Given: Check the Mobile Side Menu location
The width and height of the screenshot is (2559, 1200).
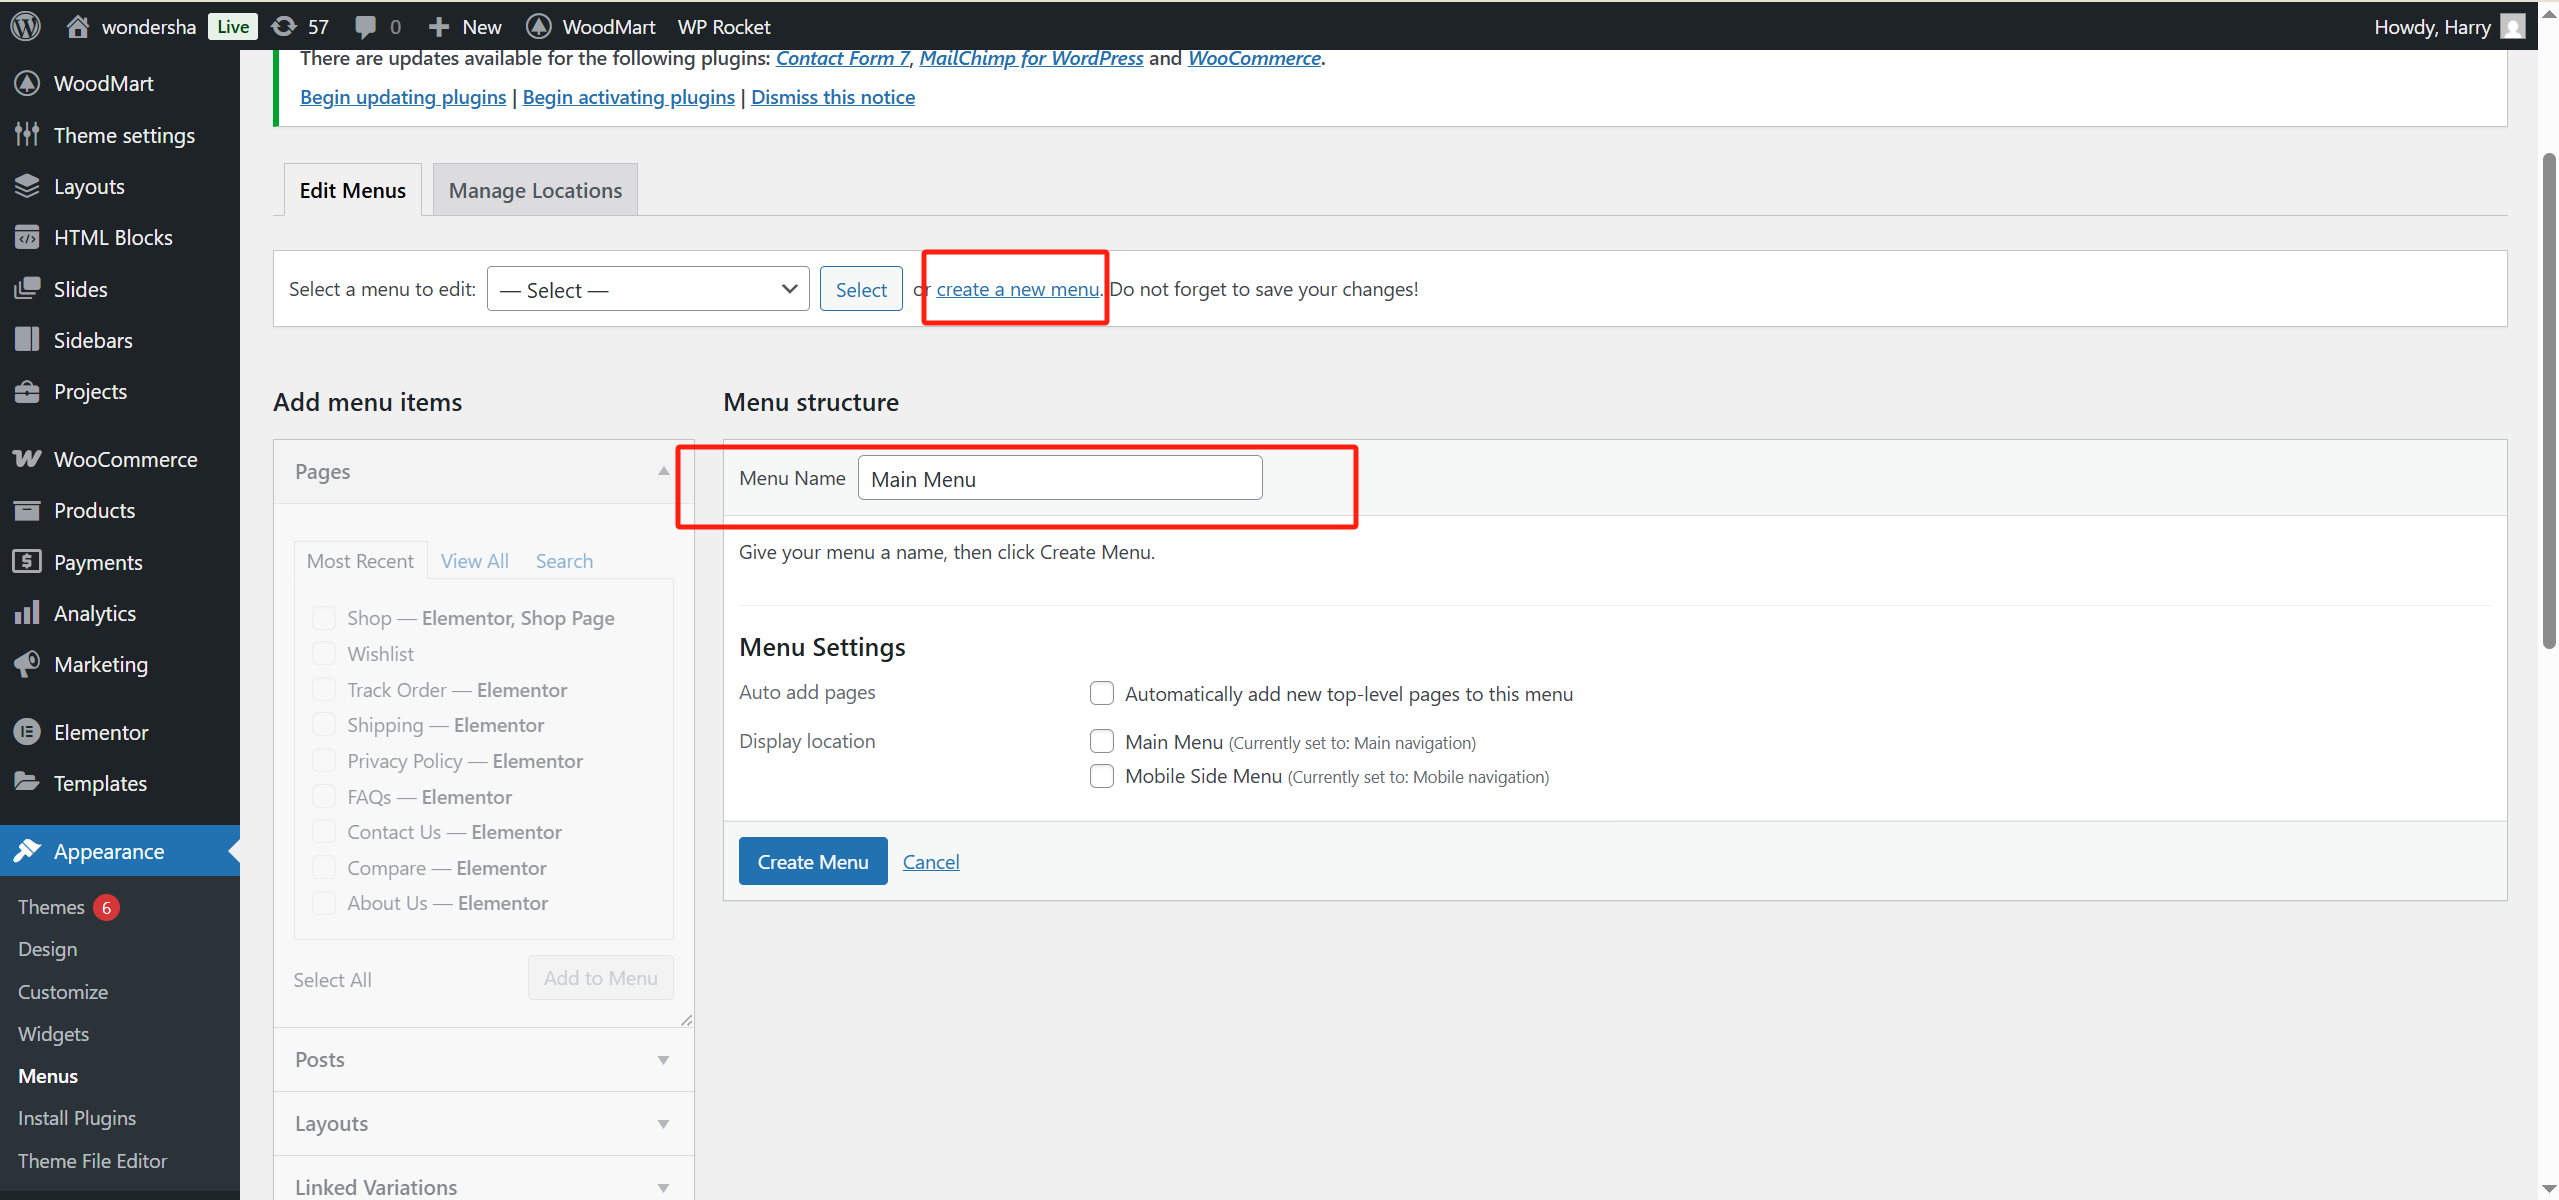Looking at the screenshot, I should 1101,776.
